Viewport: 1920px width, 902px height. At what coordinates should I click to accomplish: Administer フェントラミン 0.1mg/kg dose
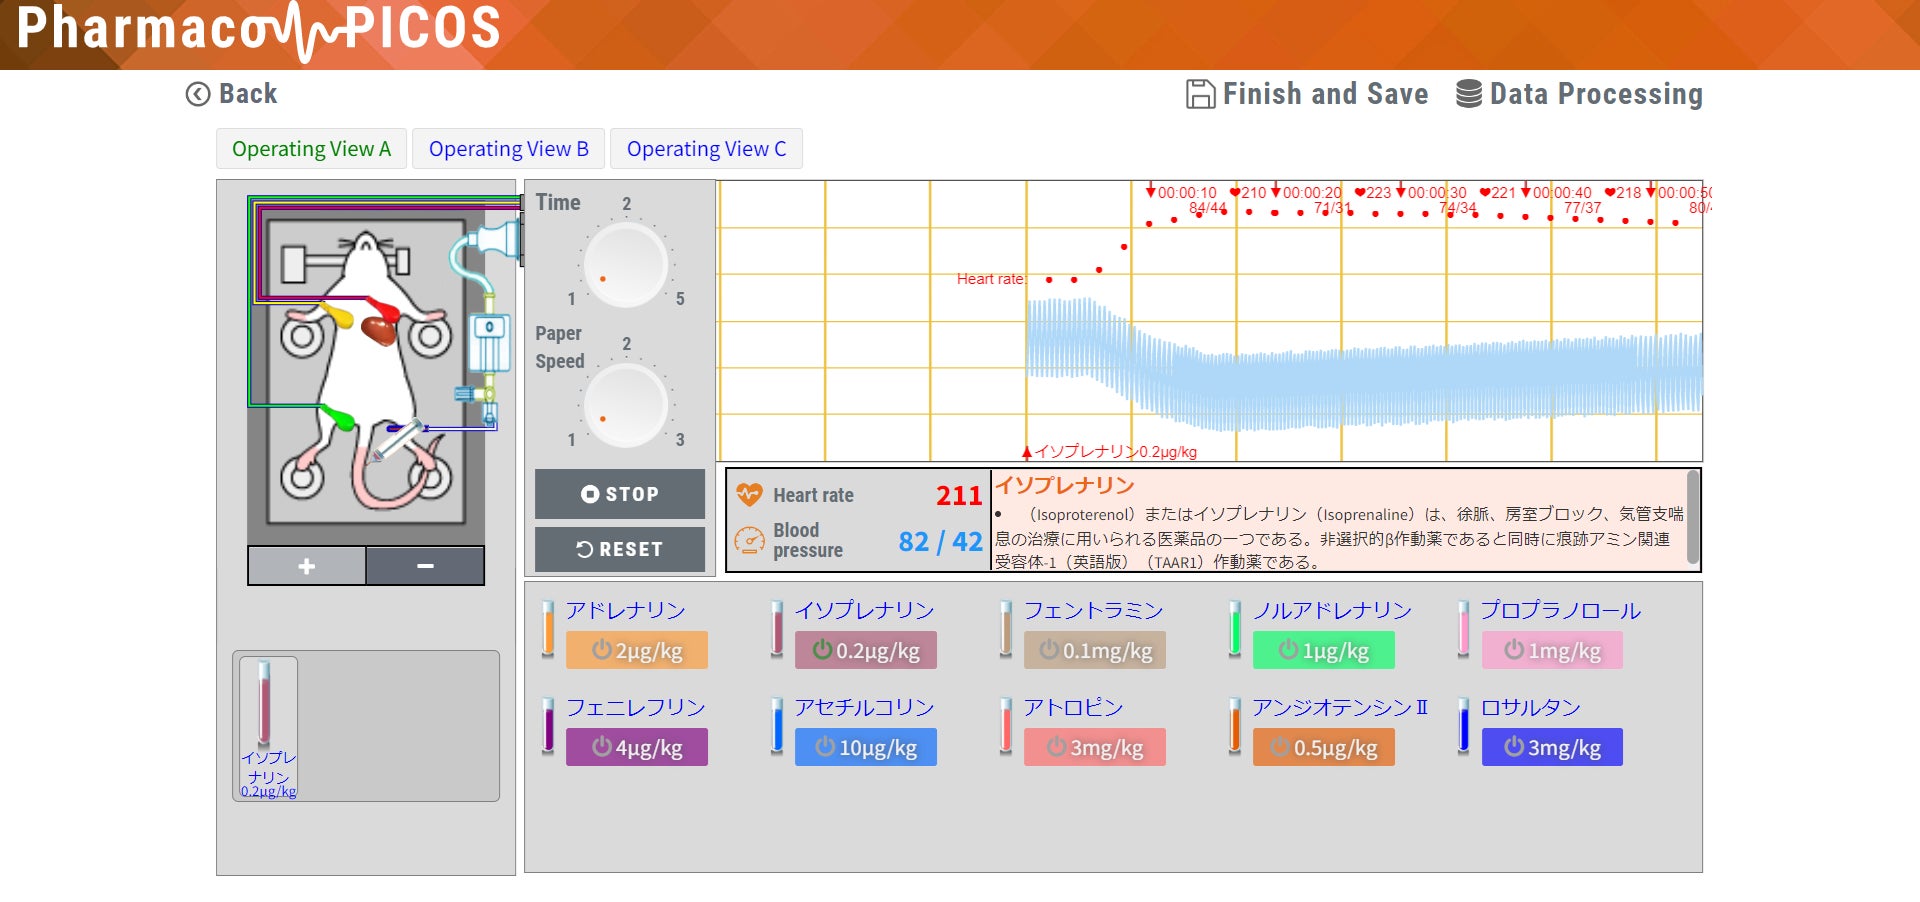[x=1095, y=650]
